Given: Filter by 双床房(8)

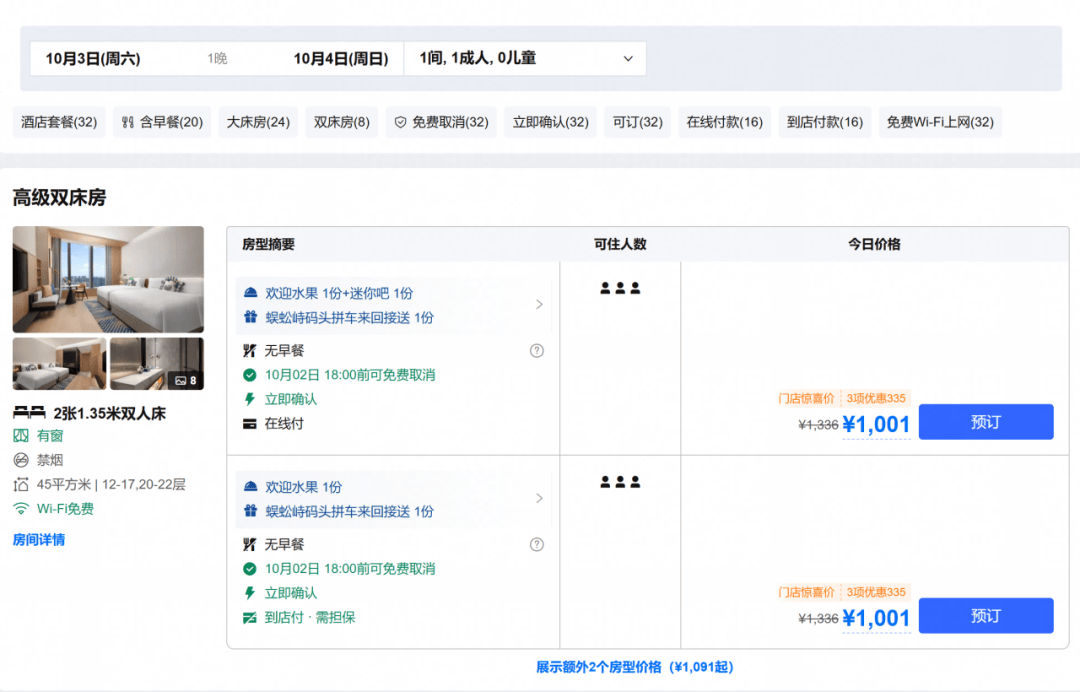Looking at the screenshot, I should tap(342, 122).
